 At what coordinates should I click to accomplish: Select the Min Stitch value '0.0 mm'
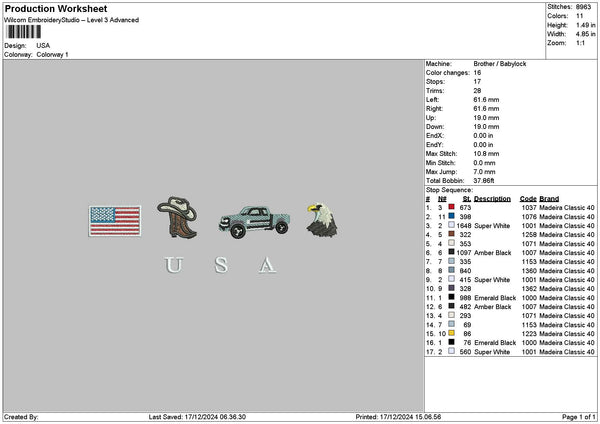click(484, 163)
